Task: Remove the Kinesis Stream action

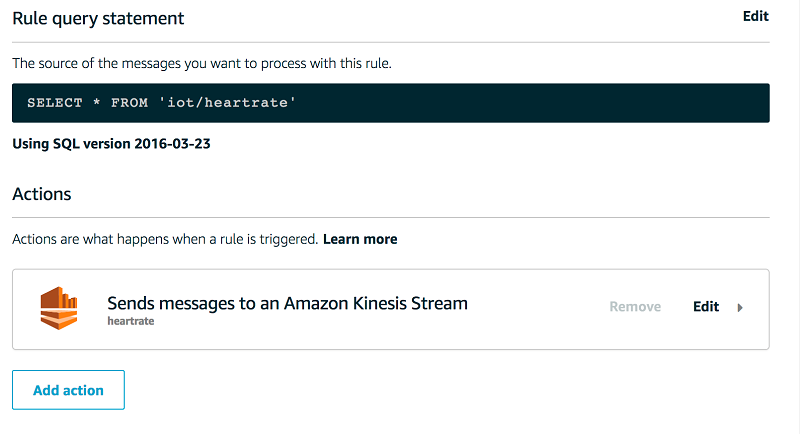Action: (635, 307)
